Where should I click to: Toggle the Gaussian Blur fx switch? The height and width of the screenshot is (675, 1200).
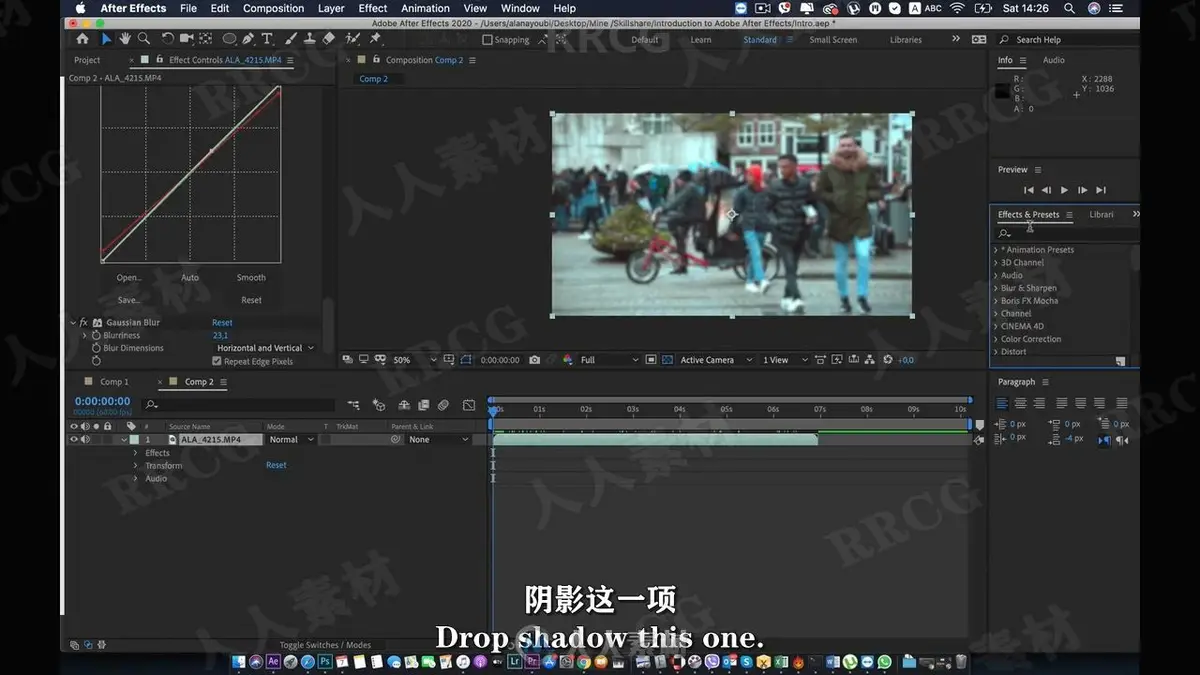point(84,323)
